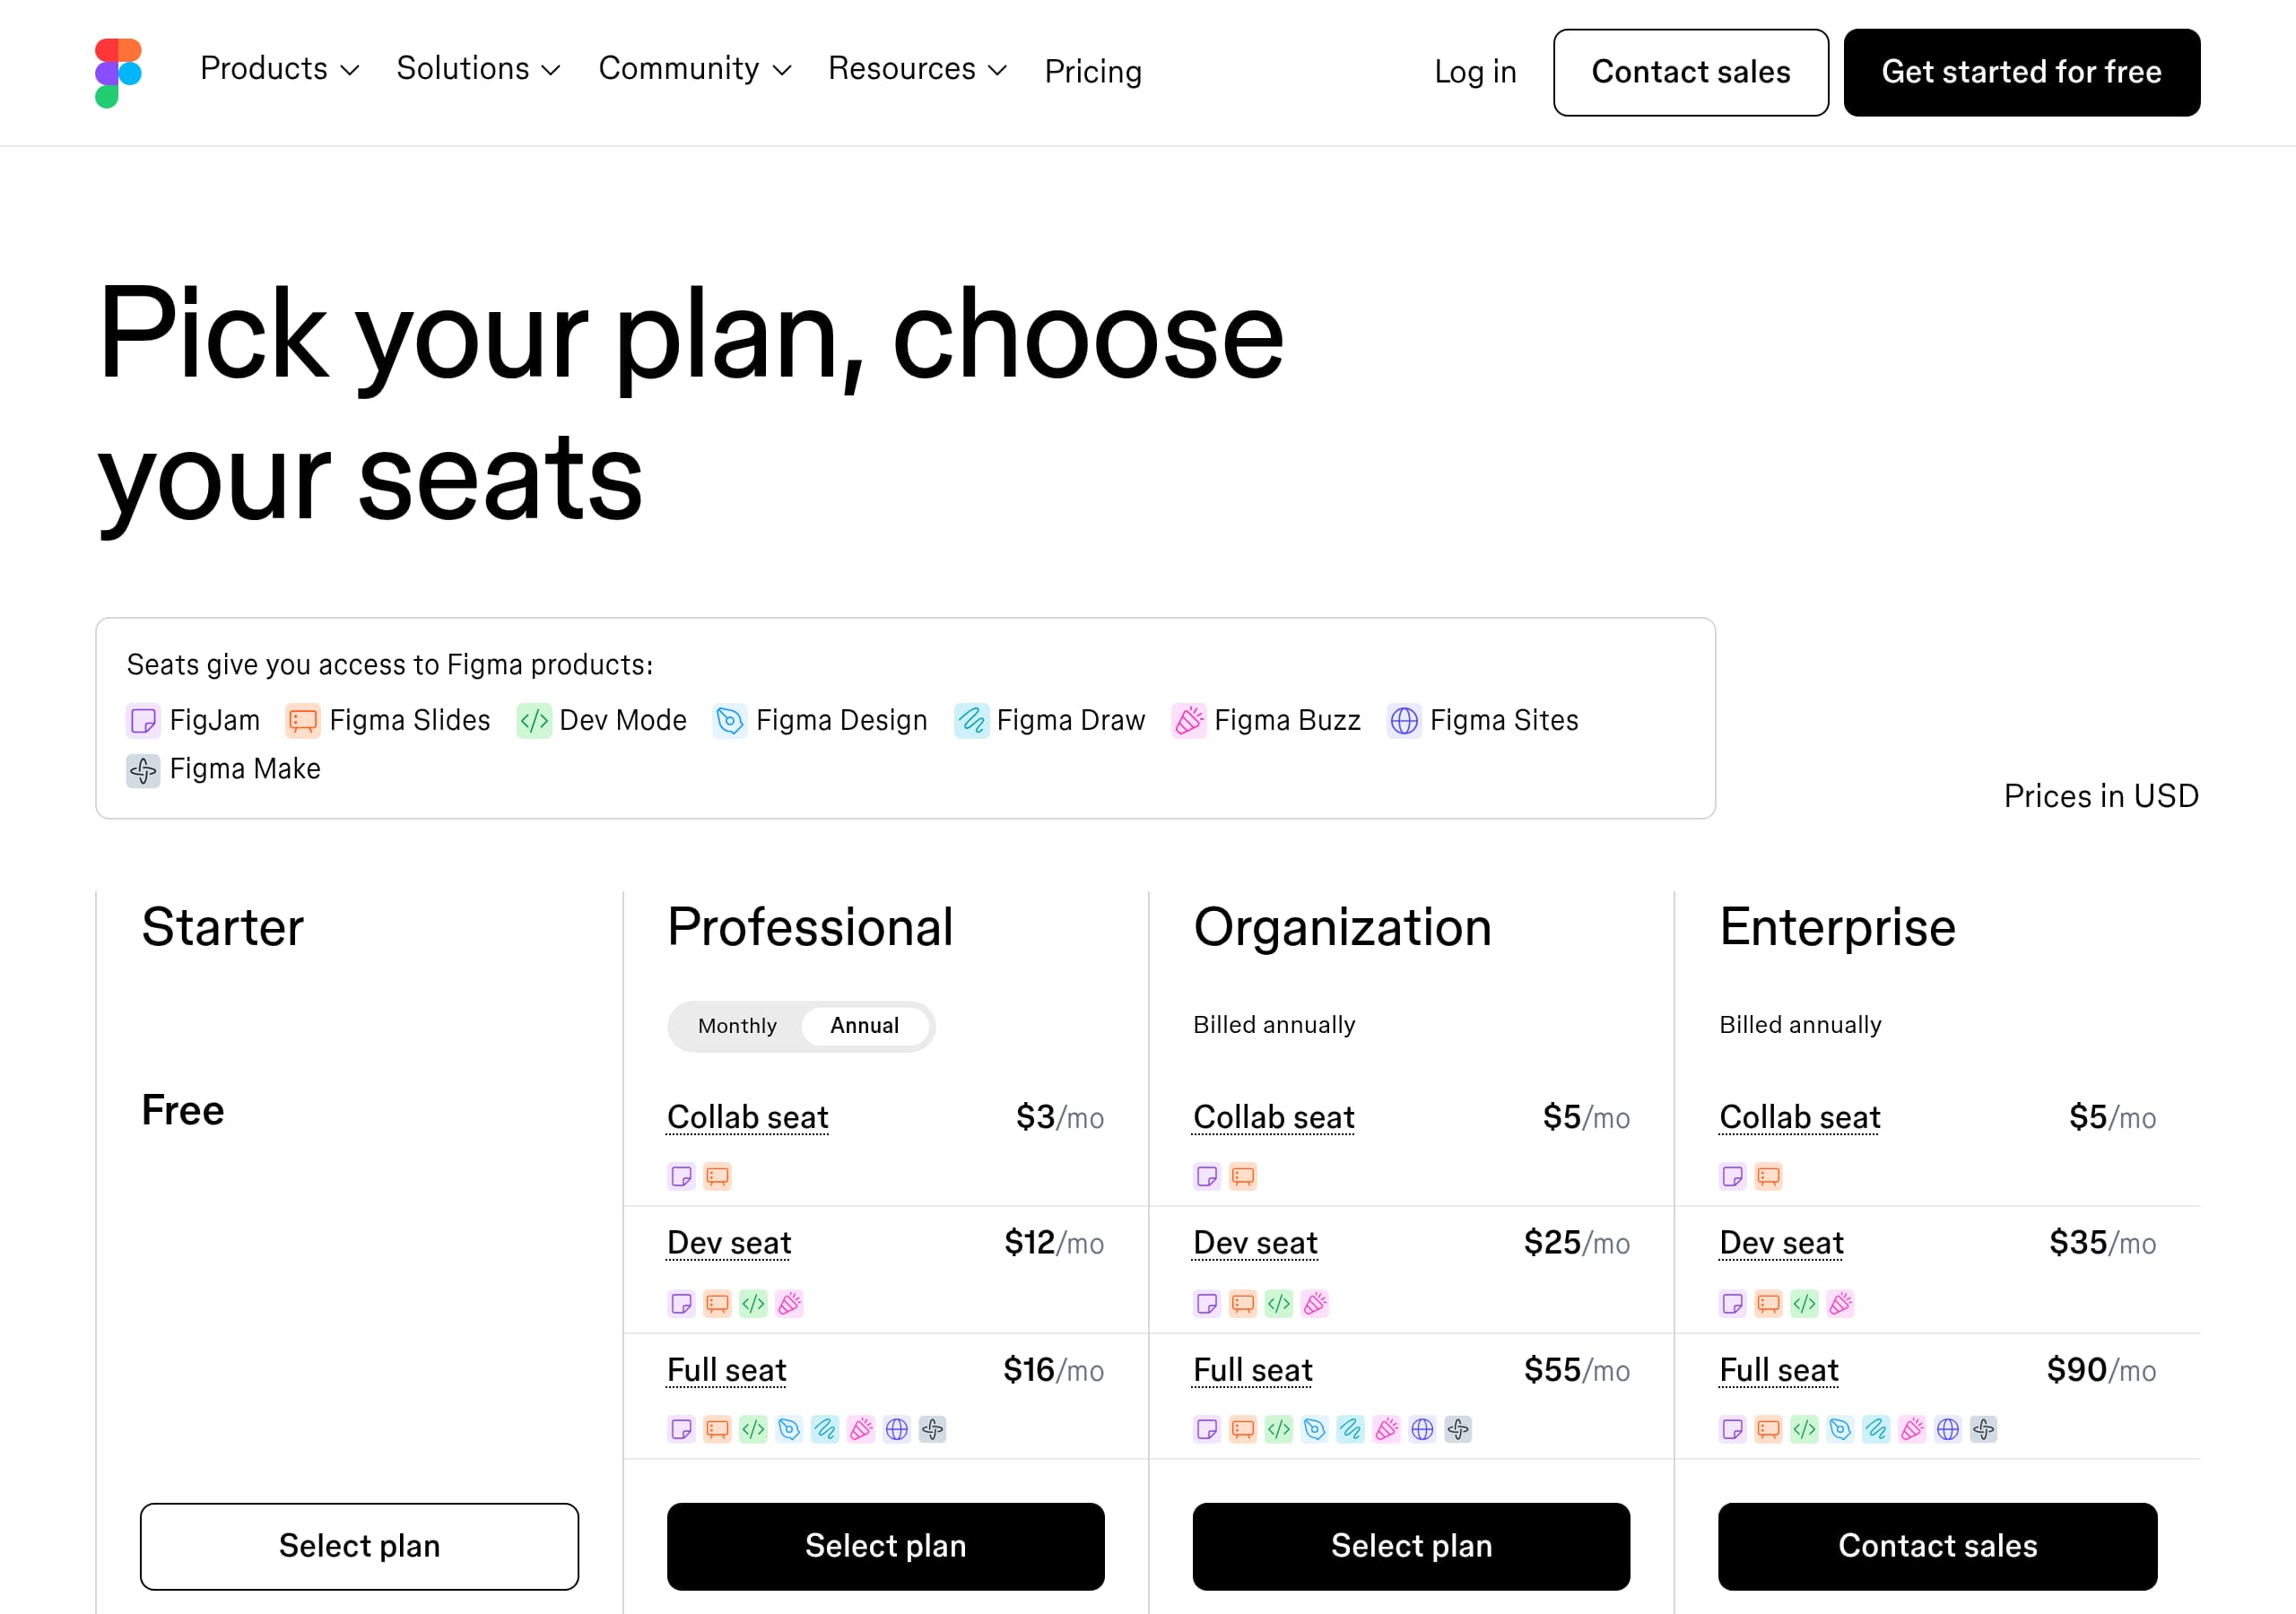This screenshot has height=1614, width=2296.
Task: Click the FigJam product icon
Action: (143, 720)
